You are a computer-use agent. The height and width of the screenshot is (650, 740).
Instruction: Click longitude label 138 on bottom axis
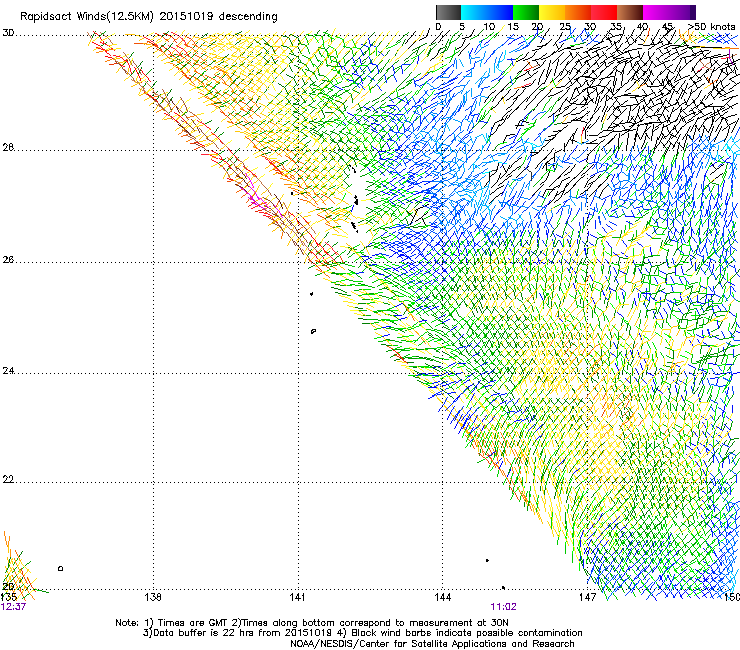click(x=152, y=598)
